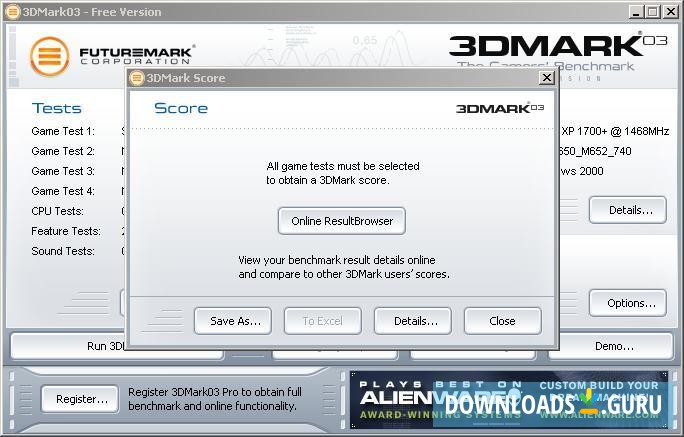Open Save As in Score dialog
This screenshot has height=437, width=684.
(233, 321)
